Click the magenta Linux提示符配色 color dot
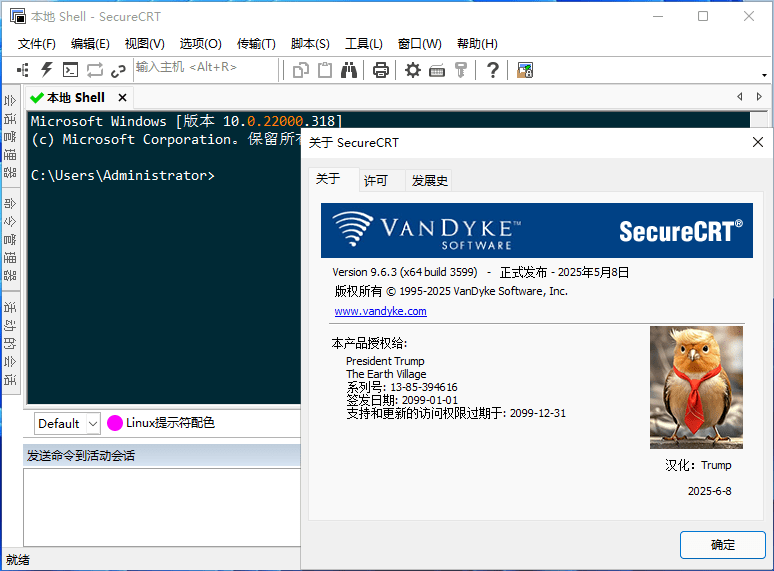 [115, 423]
